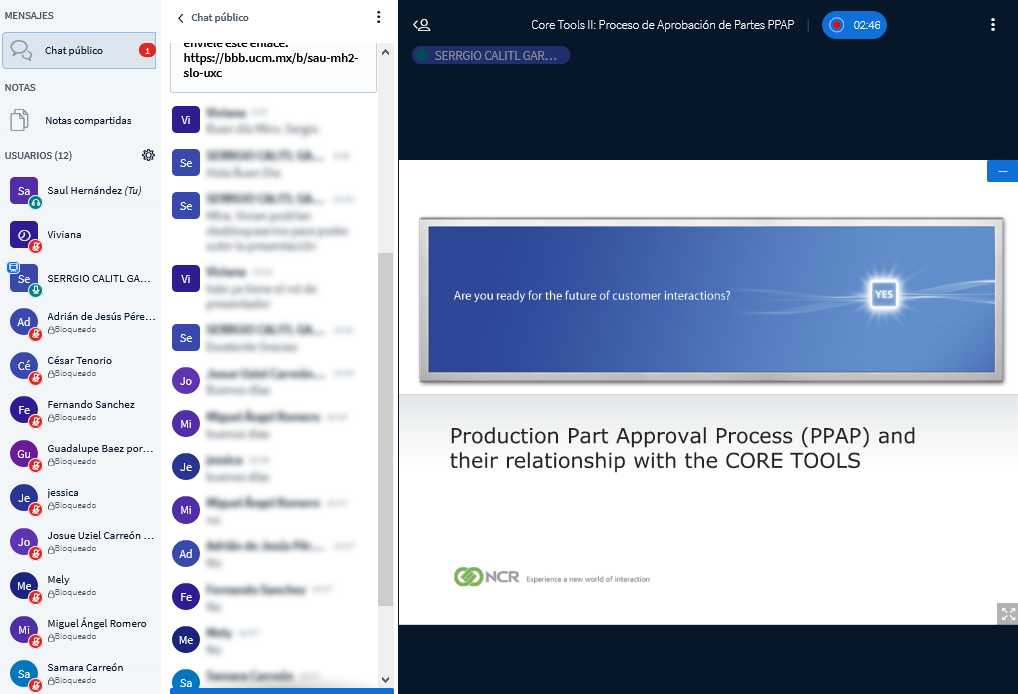Click Saul Hernández's avatar icon

[x=24, y=191]
